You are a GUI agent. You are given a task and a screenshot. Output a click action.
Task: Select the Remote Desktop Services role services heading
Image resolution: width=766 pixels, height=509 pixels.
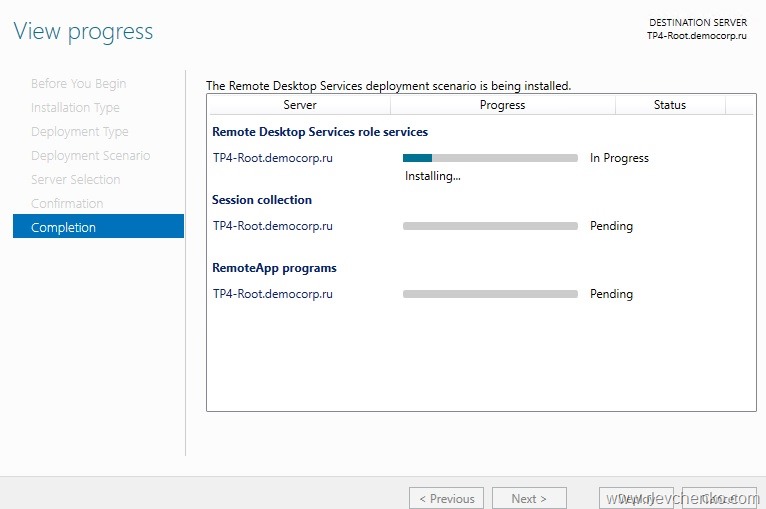320,132
